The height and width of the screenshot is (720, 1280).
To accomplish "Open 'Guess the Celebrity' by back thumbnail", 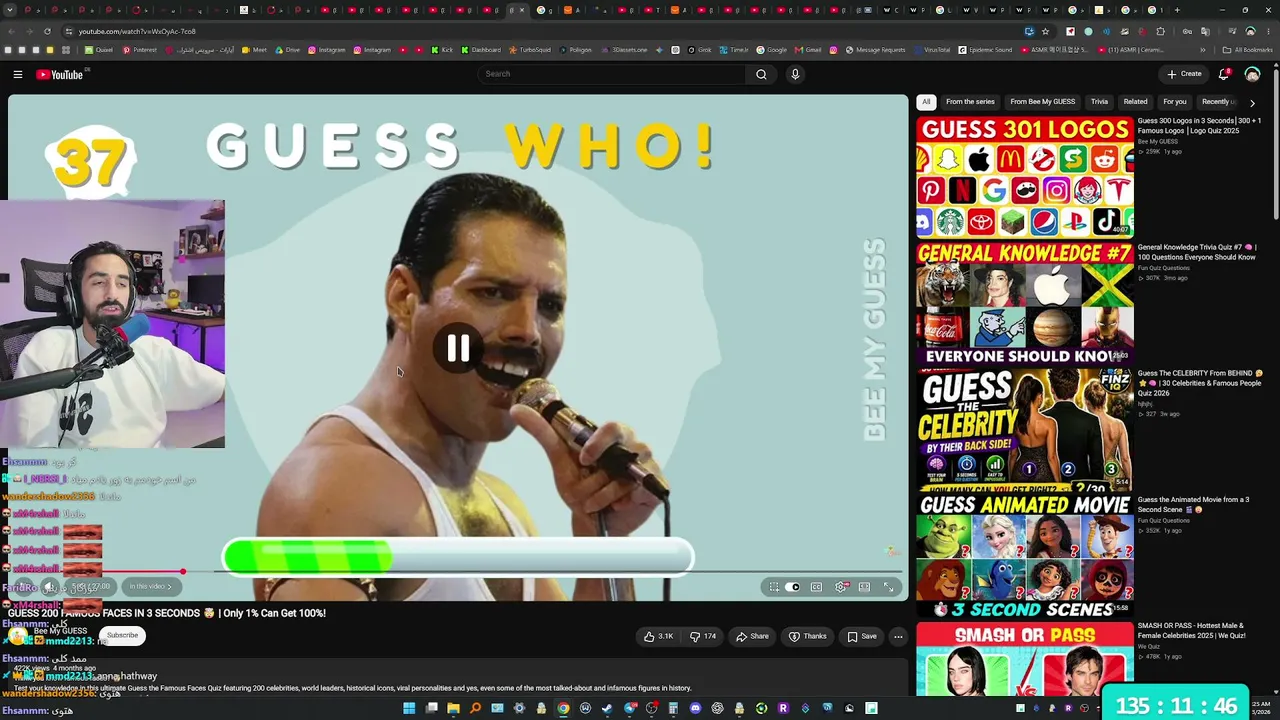I will [1025, 429].
